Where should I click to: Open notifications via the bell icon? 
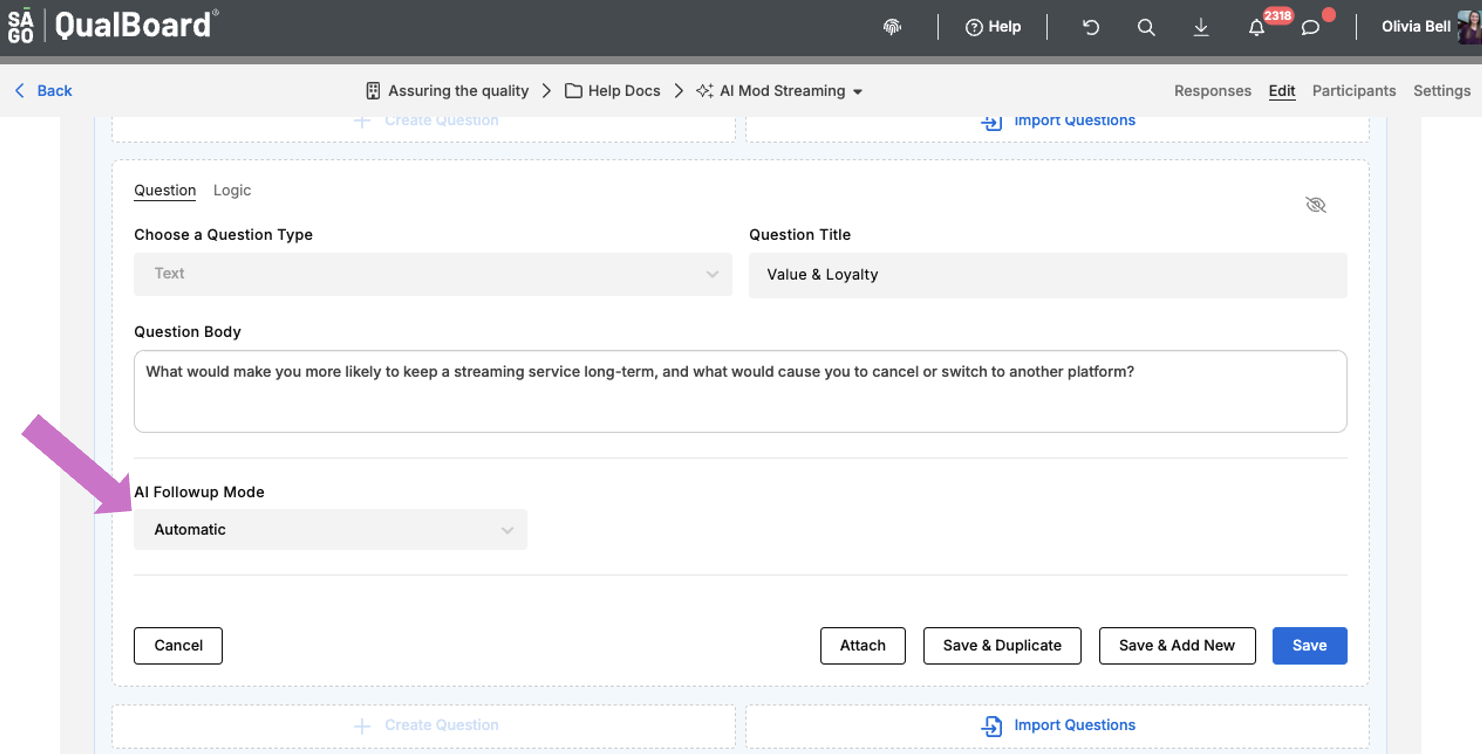click(1256, 27)
